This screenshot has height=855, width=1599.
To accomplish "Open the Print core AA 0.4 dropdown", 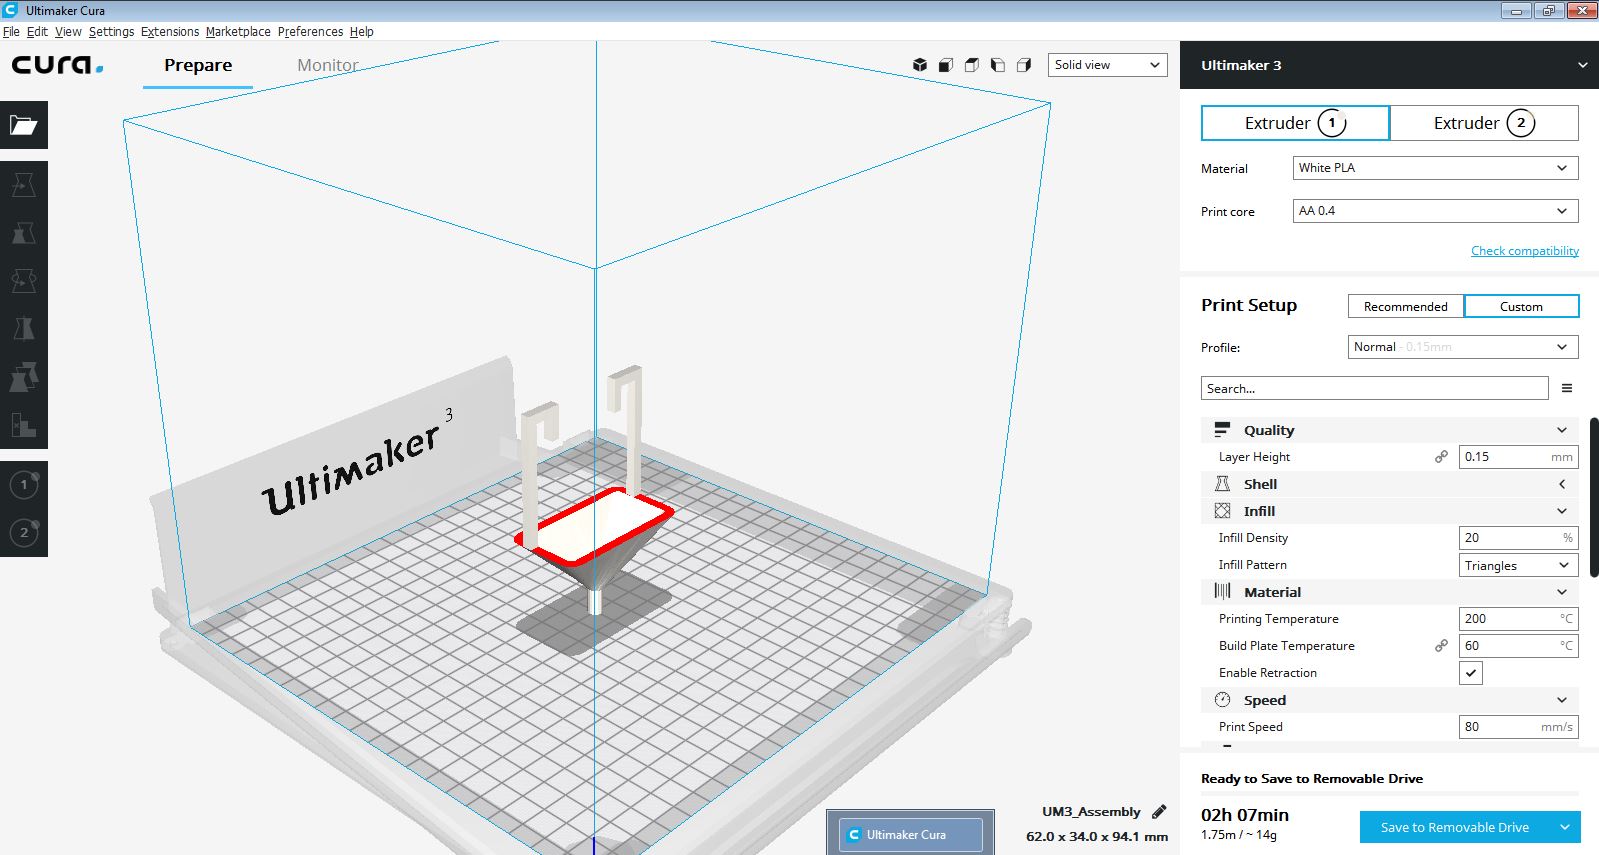I will click(x=1435, y=211).
